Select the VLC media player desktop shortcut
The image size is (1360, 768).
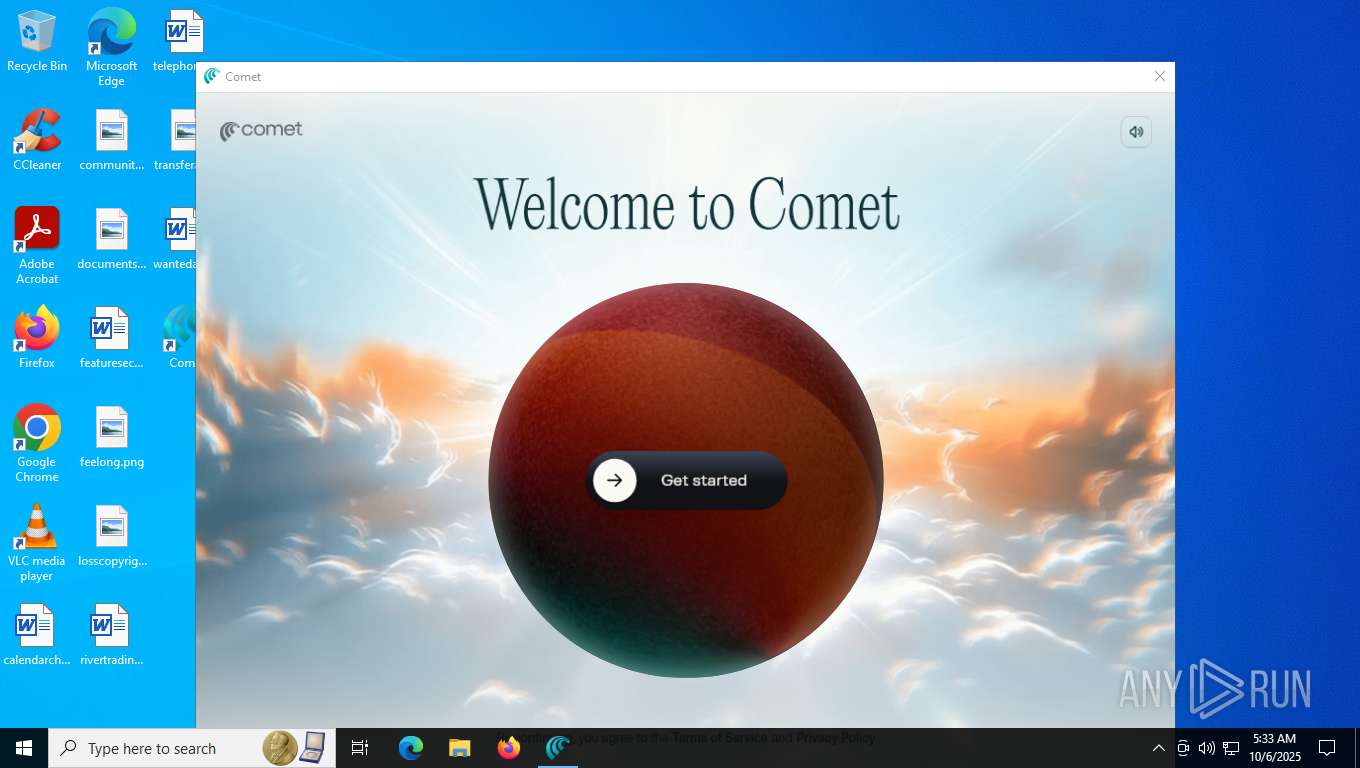(37, 543)
